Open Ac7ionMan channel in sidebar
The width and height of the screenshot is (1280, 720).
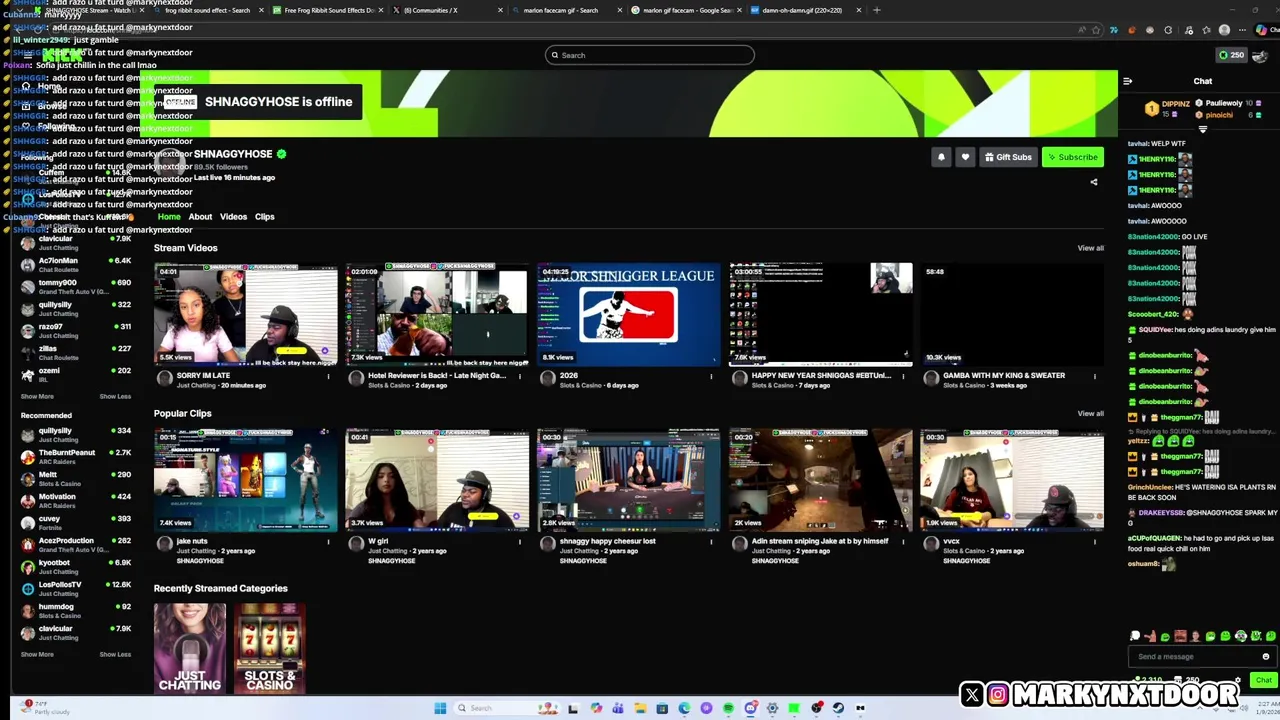(76, 265)
